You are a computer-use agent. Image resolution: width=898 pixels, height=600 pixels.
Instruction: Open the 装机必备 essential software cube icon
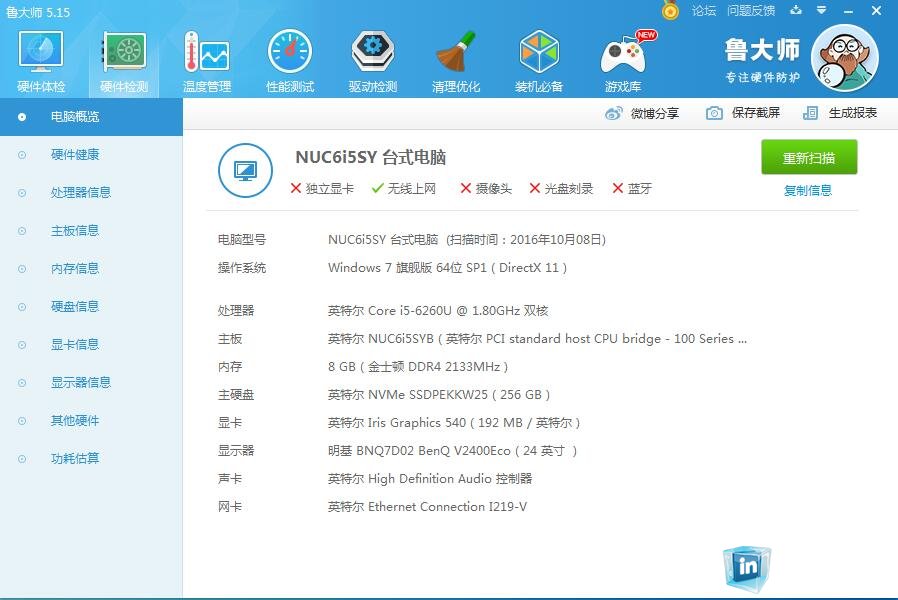[539, 61]
